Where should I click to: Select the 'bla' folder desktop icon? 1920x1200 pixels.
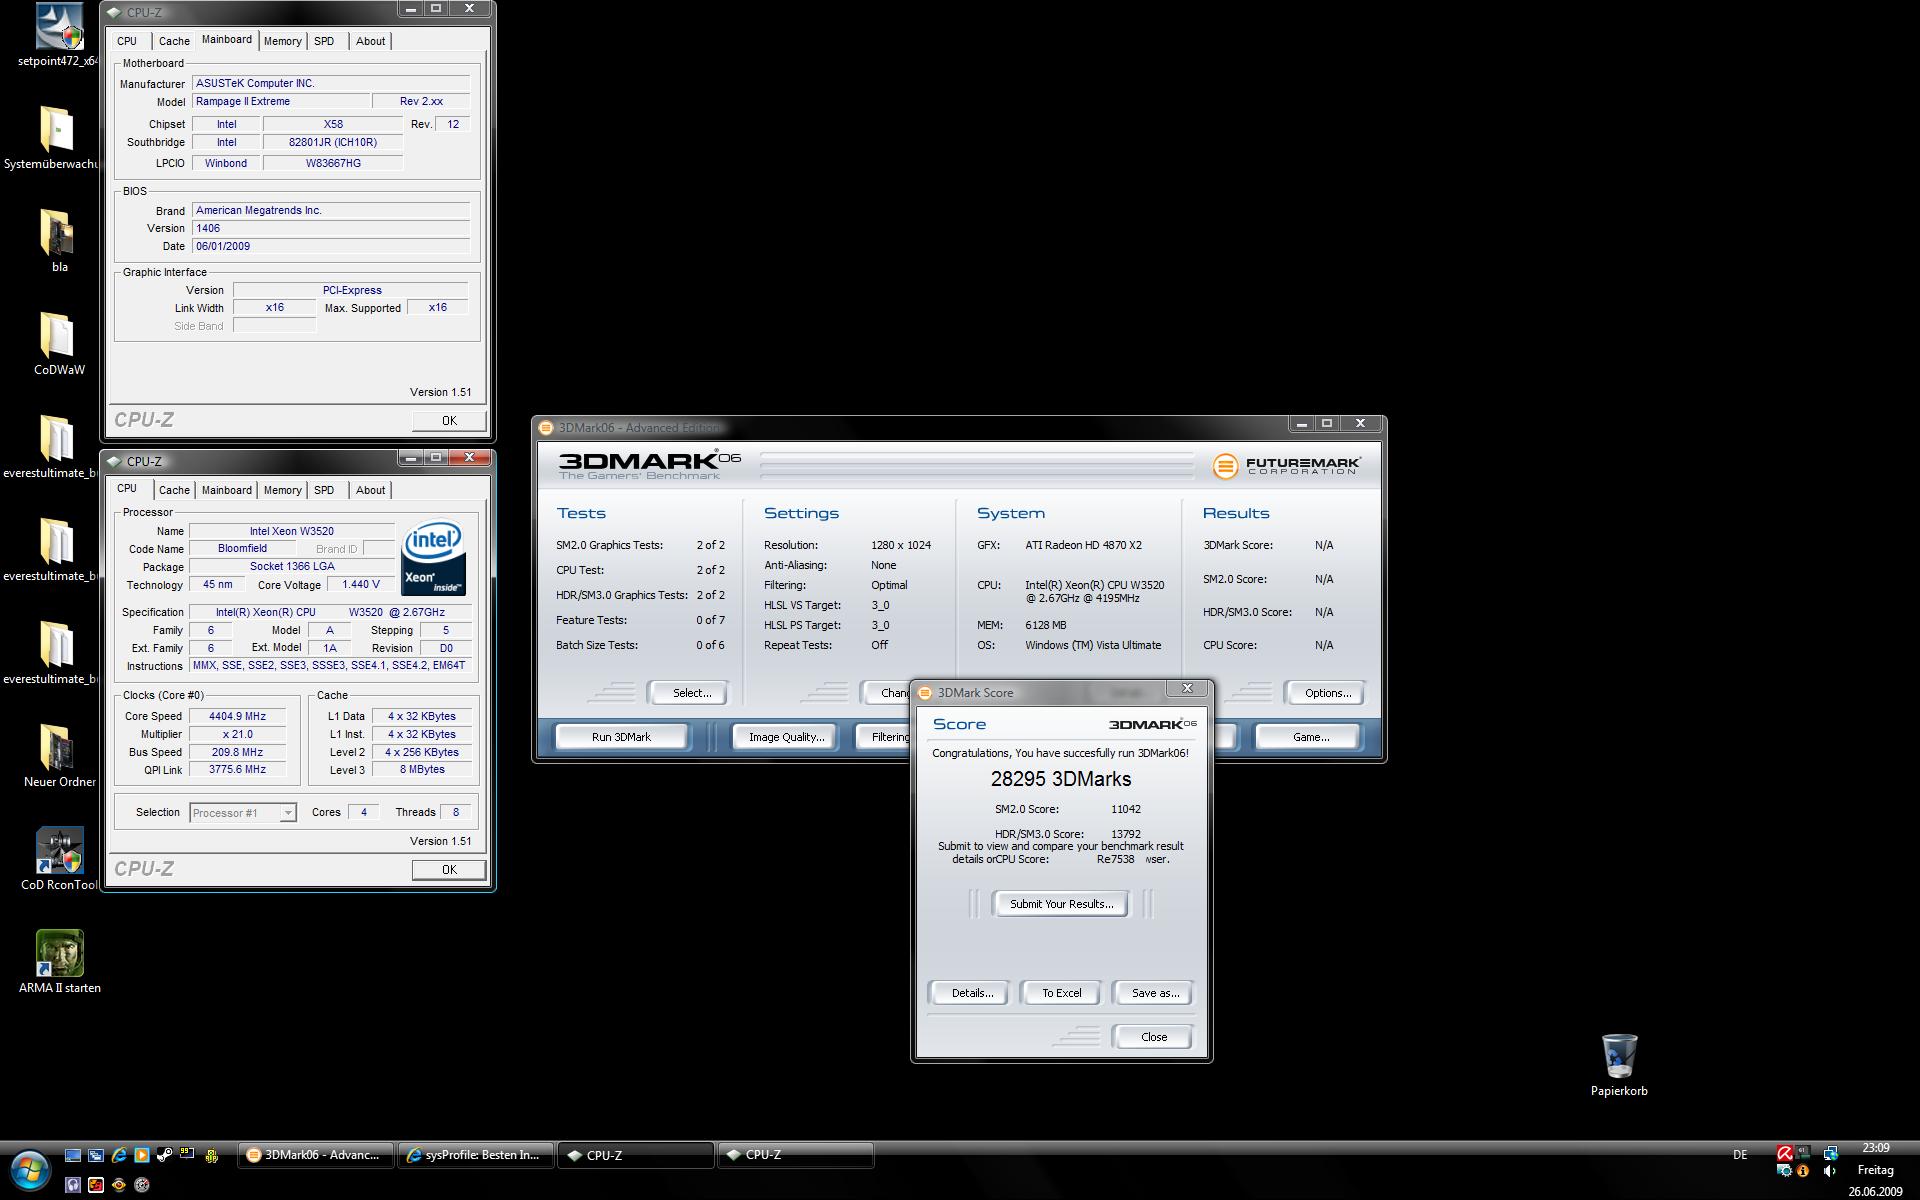point(59,240)
